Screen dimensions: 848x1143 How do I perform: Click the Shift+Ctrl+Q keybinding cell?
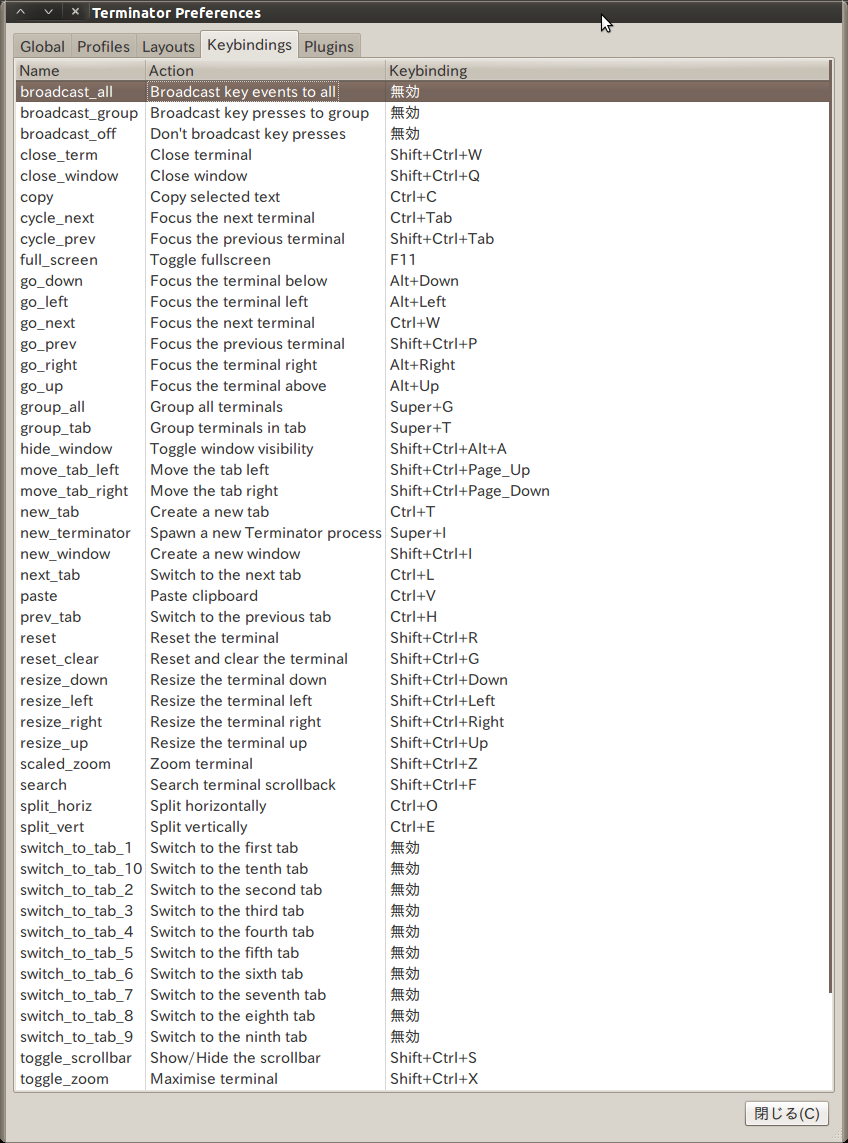click(x=435, y=176)
